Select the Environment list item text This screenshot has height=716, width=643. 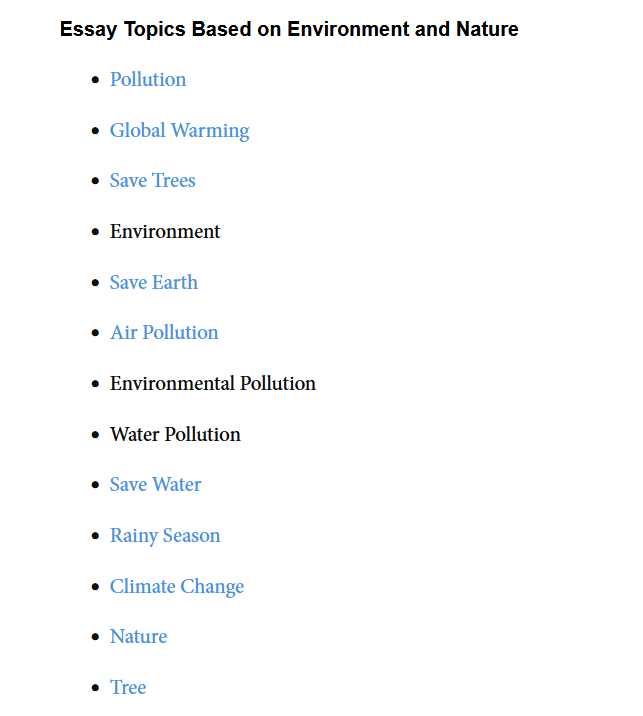[x=165, y=232]
